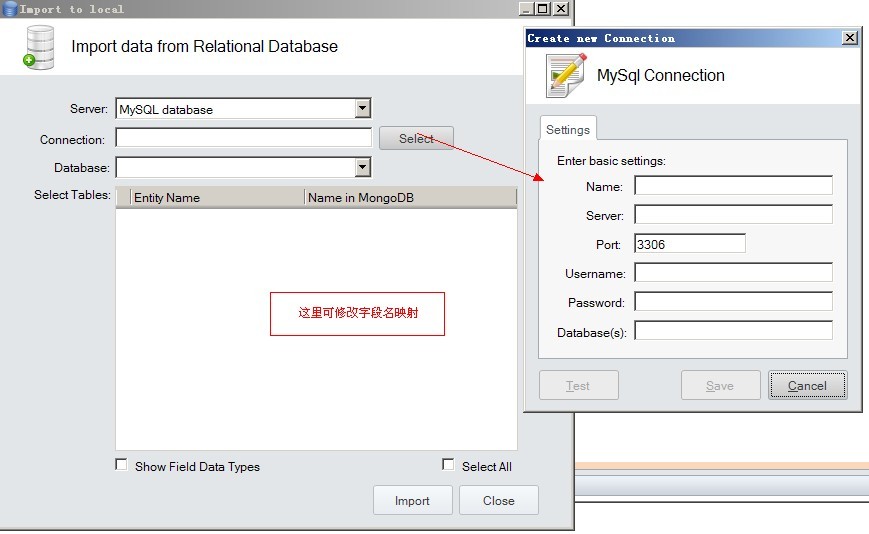This screenshot has height=534, width=869.
Task: Click the Name in MongoDB column header
Action: point(410,198)
